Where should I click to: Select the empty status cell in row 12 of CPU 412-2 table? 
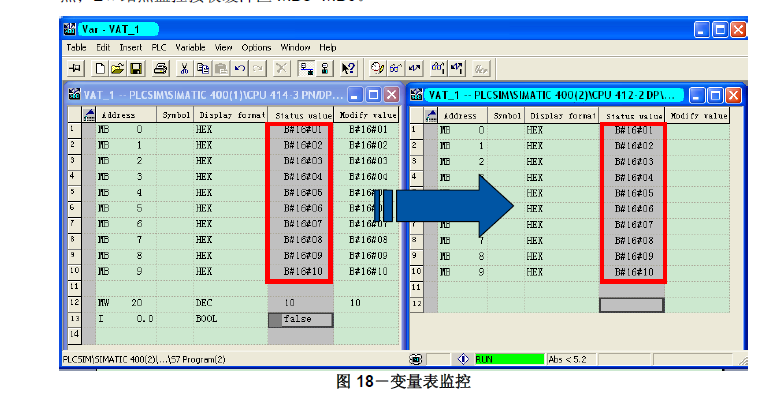pos(631,305)
